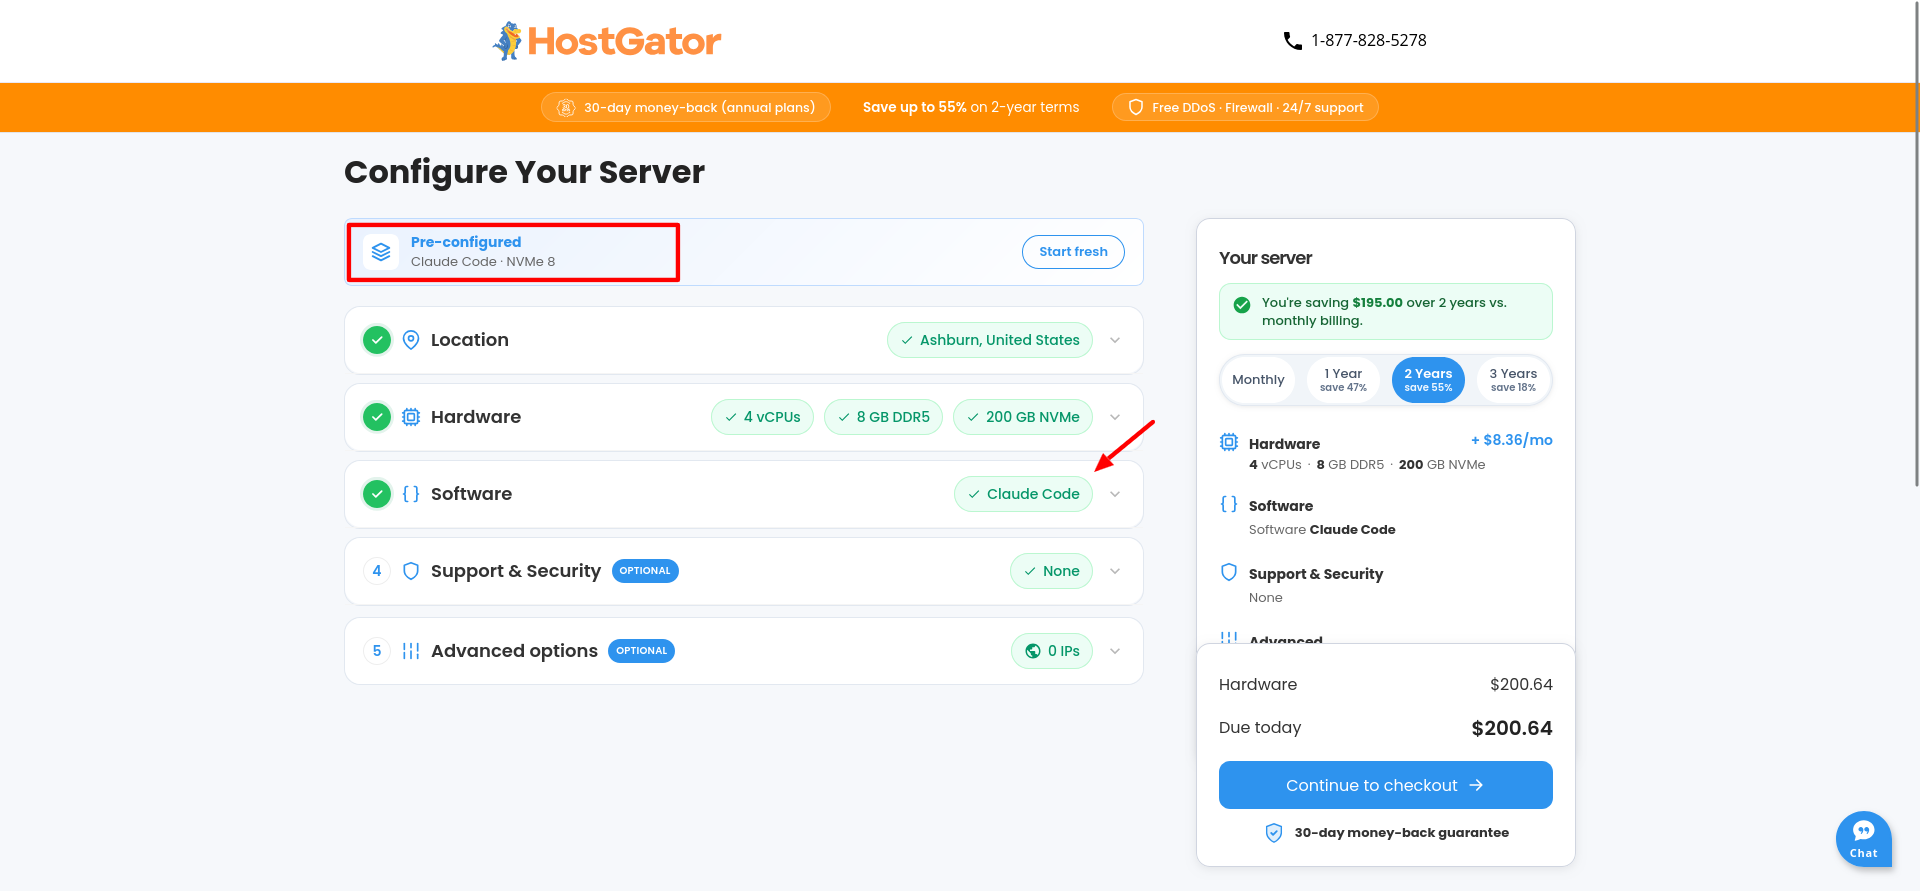Click the Hardware chip icon in Your server
Image resolution: width=1920 pixels, height=891 pixels.
pyautogui.click(x=1229, y=442)
